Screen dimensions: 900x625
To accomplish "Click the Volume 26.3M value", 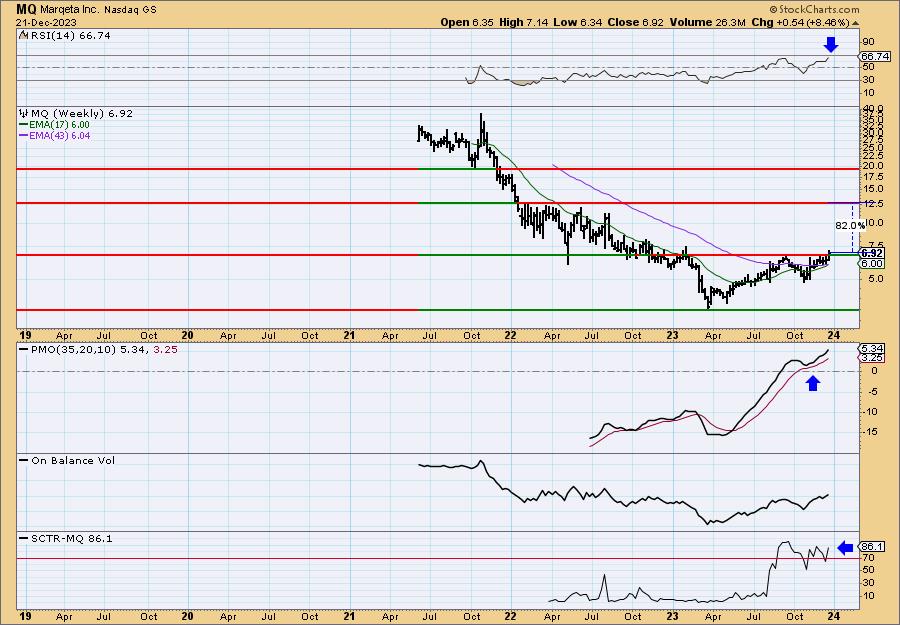I will (x=708, y=22).
